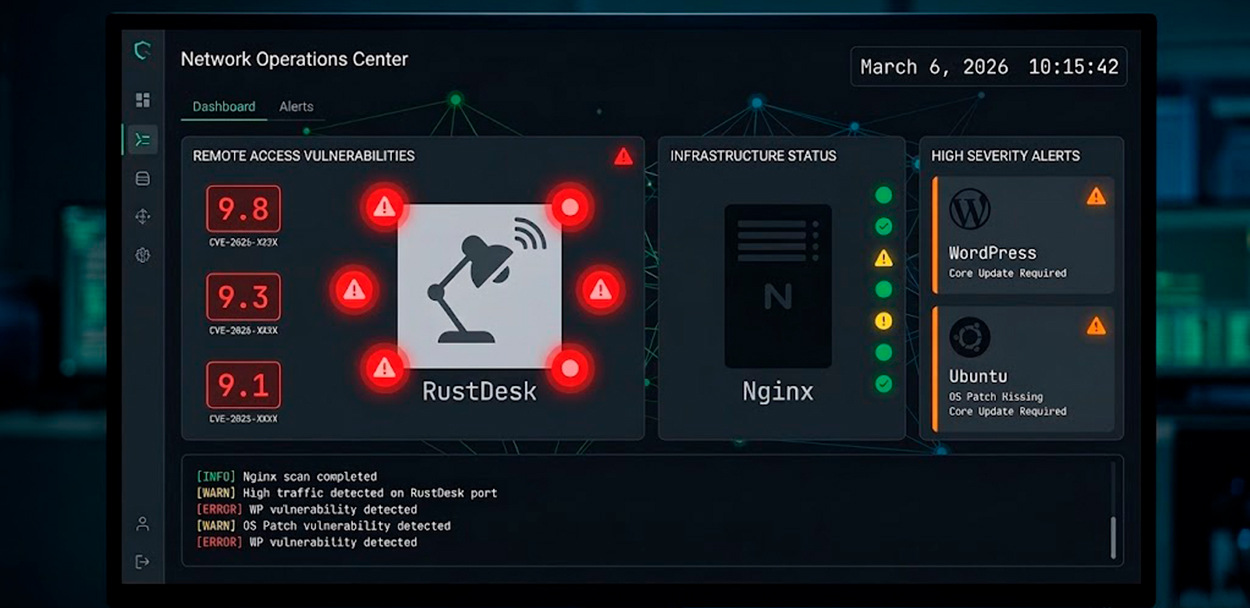Toggle the topmost green status dot
This screenshot has height=608, width=1250.
tap(882, 196)
